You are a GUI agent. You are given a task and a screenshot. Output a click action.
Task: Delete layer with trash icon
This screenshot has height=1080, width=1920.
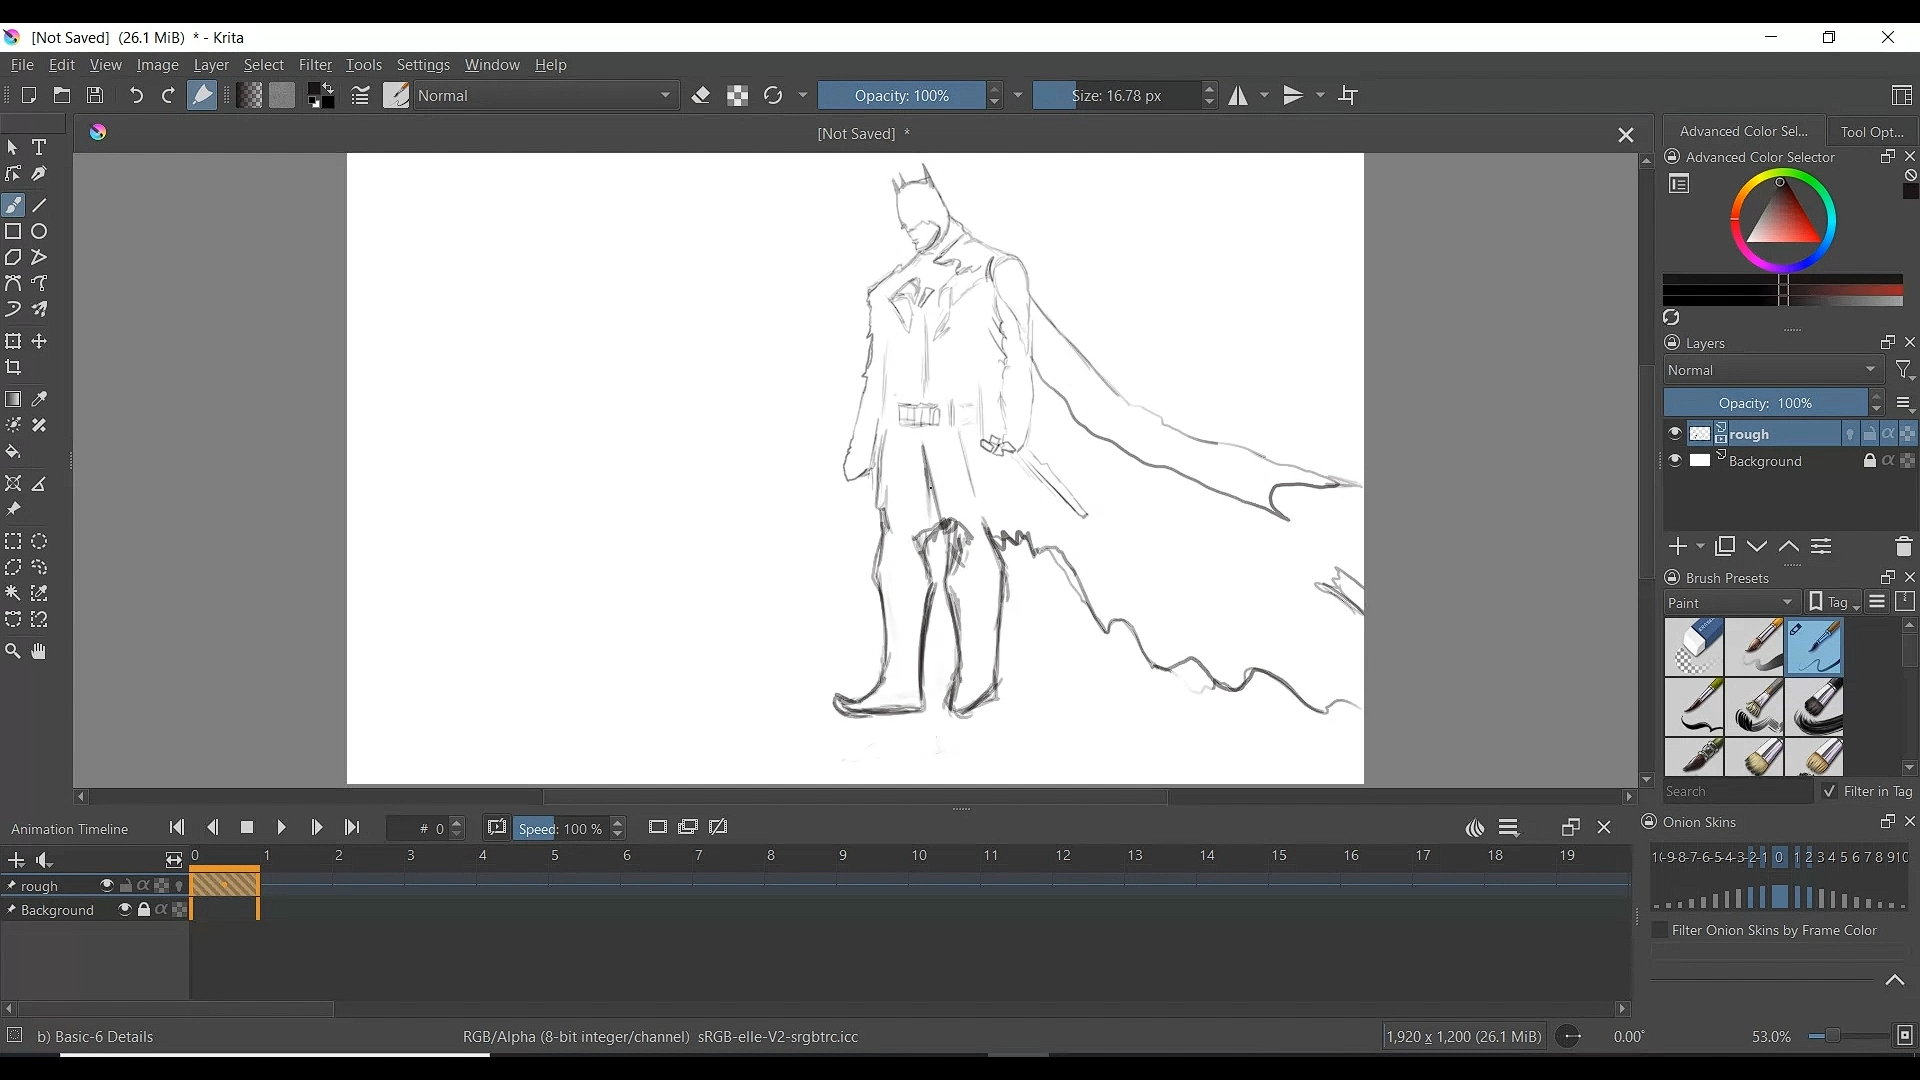1903,548
